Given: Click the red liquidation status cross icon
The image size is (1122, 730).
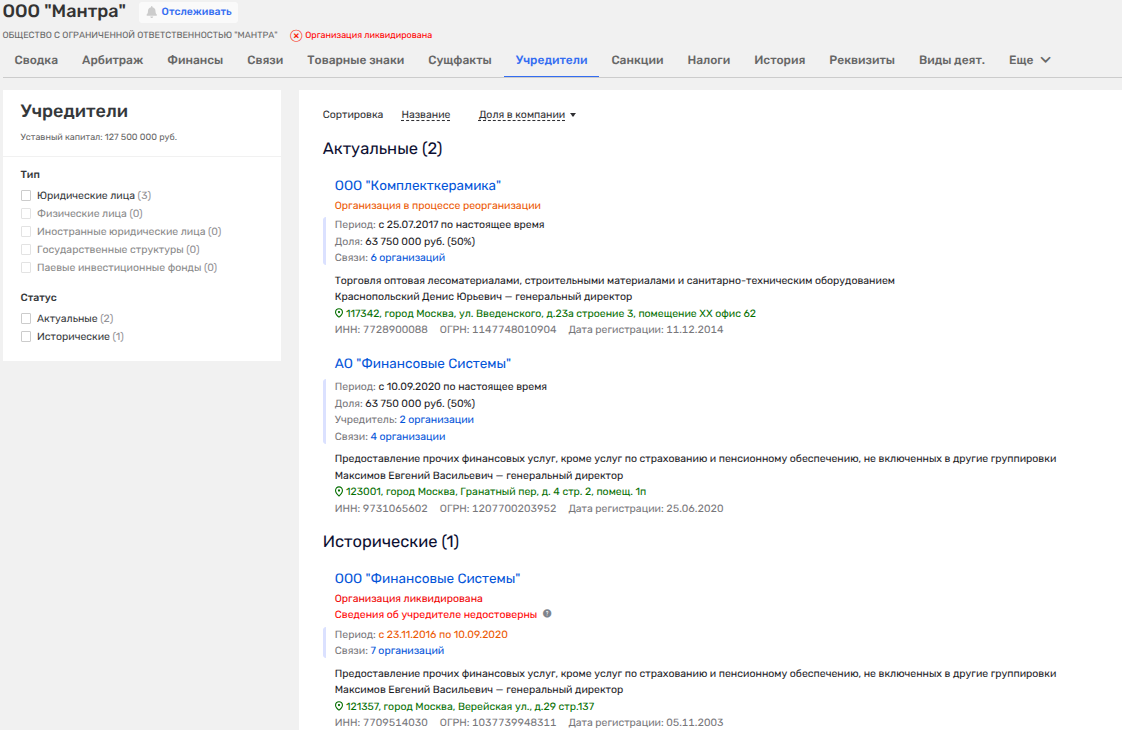Looking at the screenshot, I should (x=296, y=35).
